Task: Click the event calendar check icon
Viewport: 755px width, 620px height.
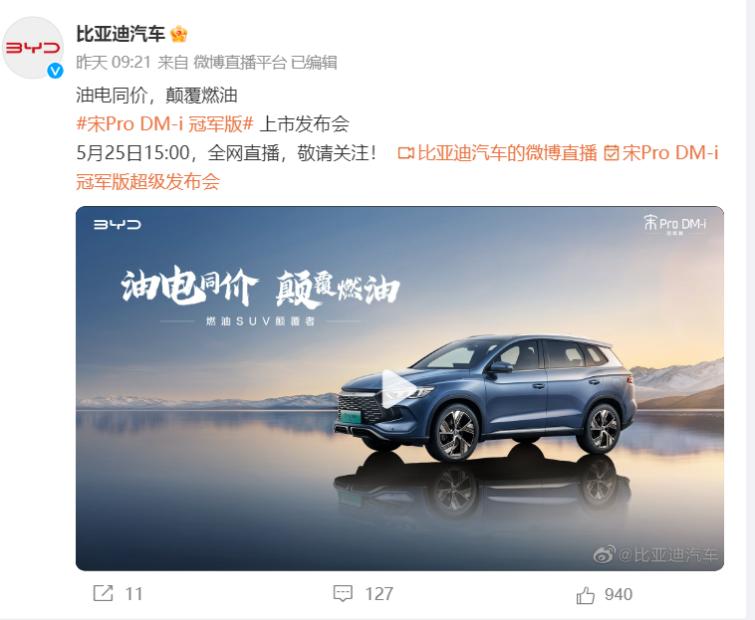Action: coord(611,154)
